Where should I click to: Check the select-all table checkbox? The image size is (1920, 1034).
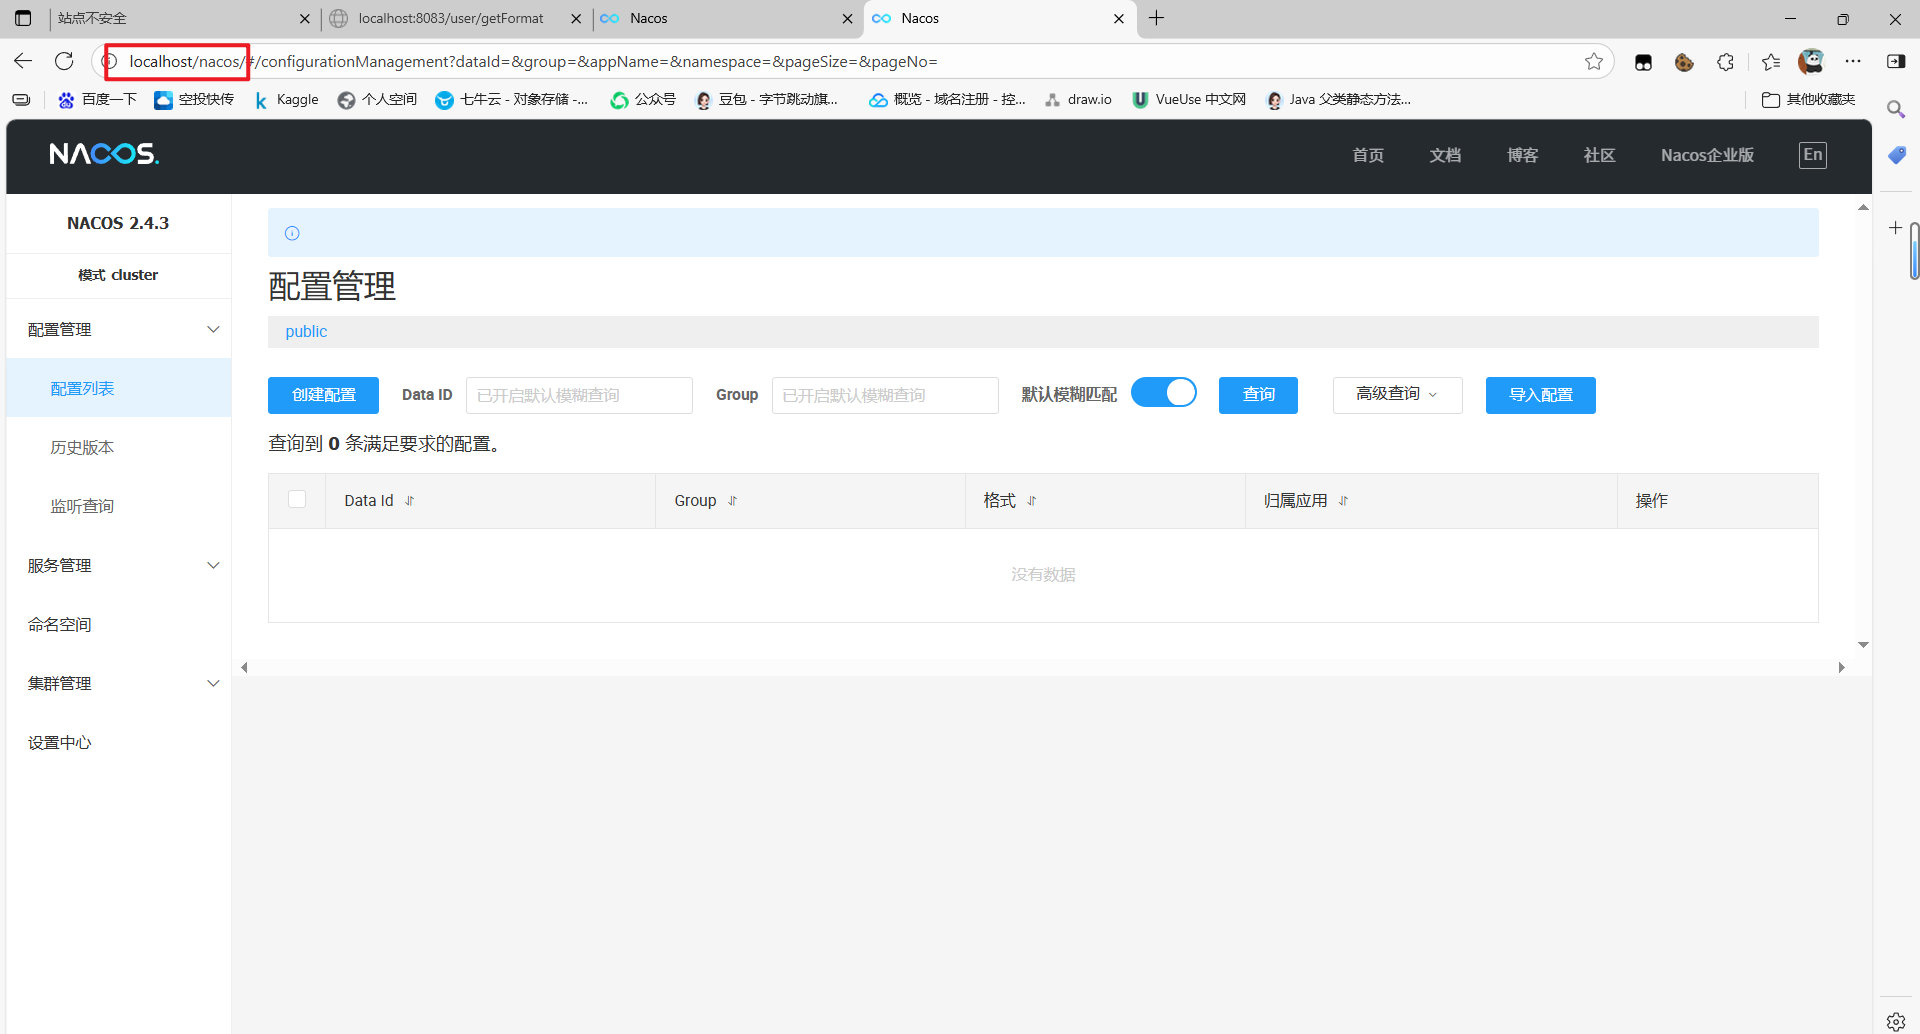297,499
